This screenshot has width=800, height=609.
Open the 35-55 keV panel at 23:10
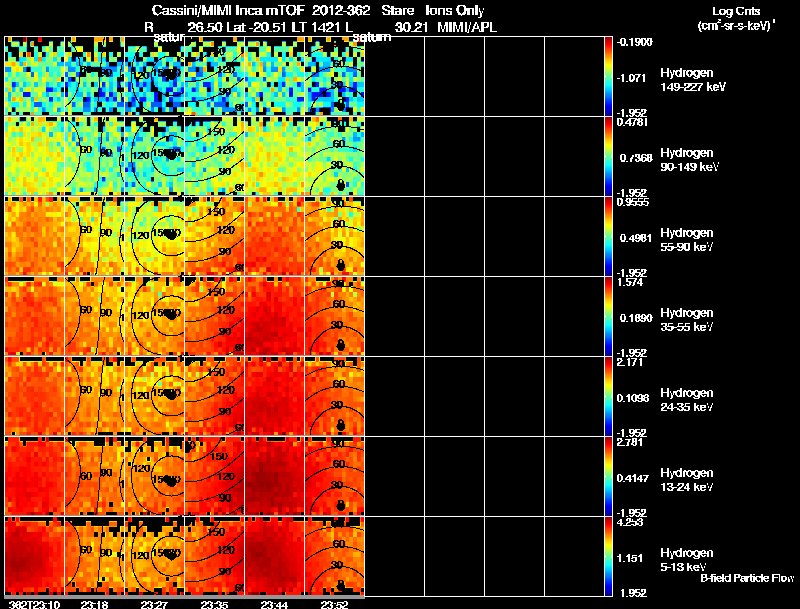34,316
